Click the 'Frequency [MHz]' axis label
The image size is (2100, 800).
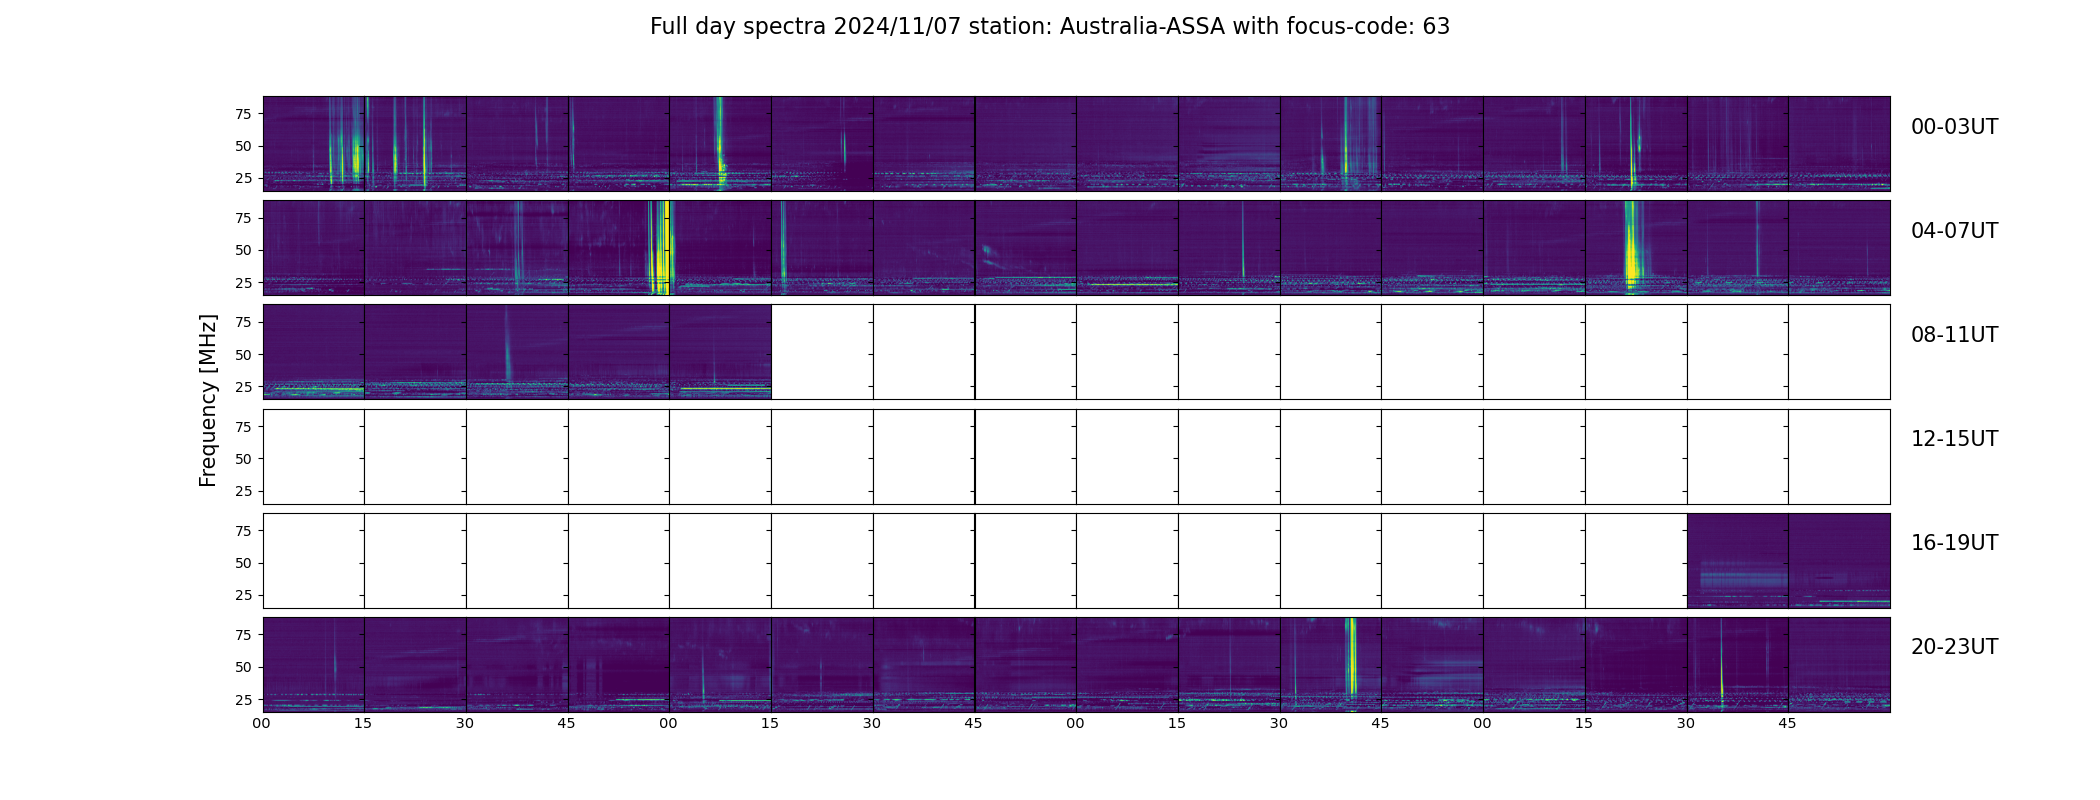pyautogui.click(x=208, y=400)
